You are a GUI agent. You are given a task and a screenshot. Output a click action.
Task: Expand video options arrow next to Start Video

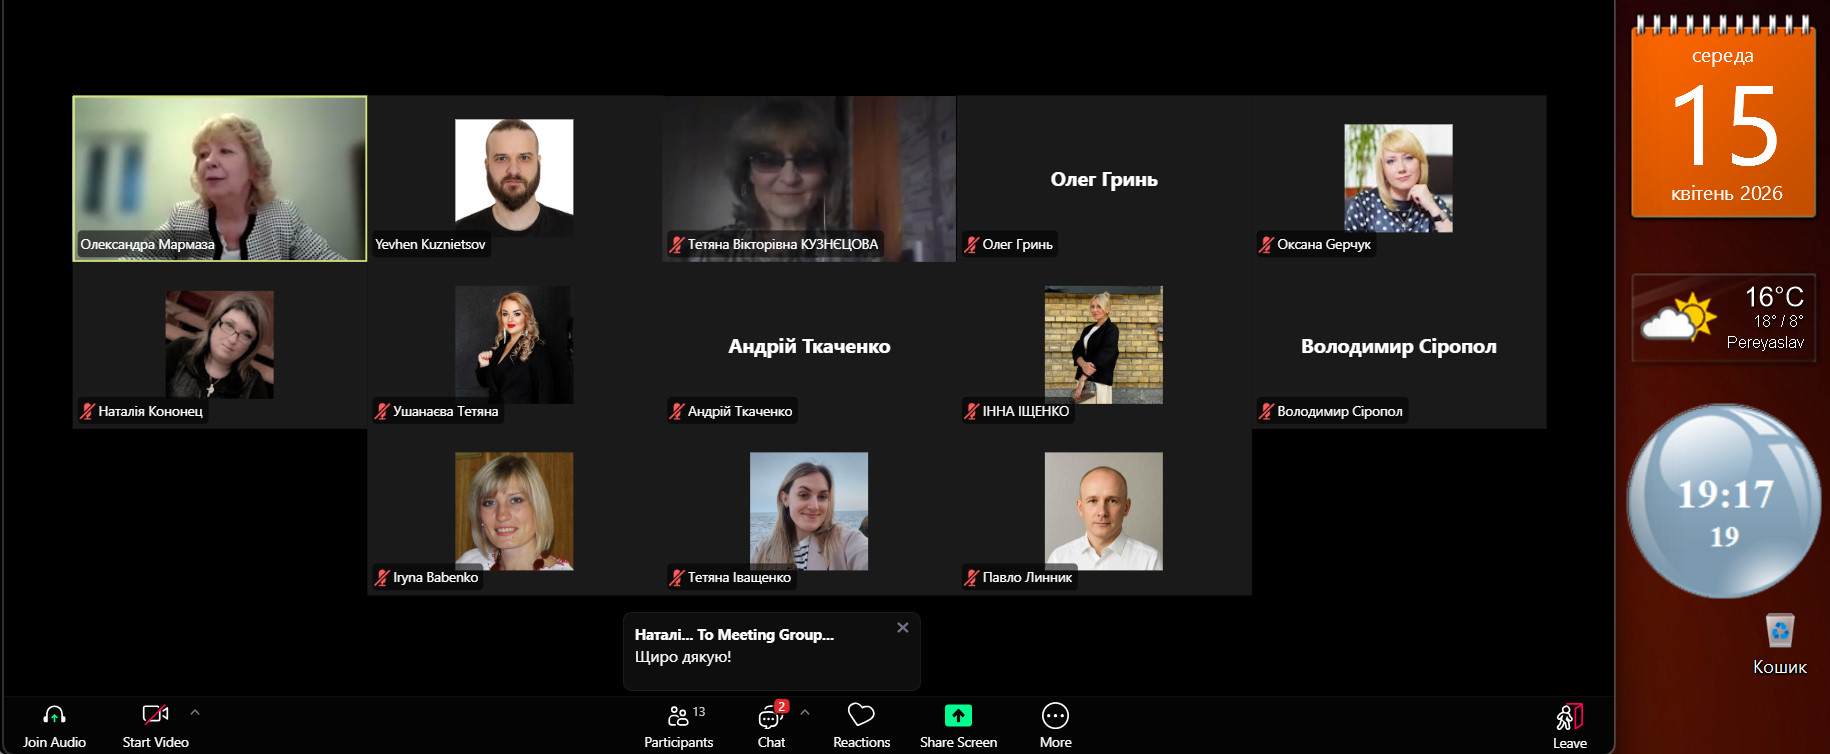[x=195, y=713]
